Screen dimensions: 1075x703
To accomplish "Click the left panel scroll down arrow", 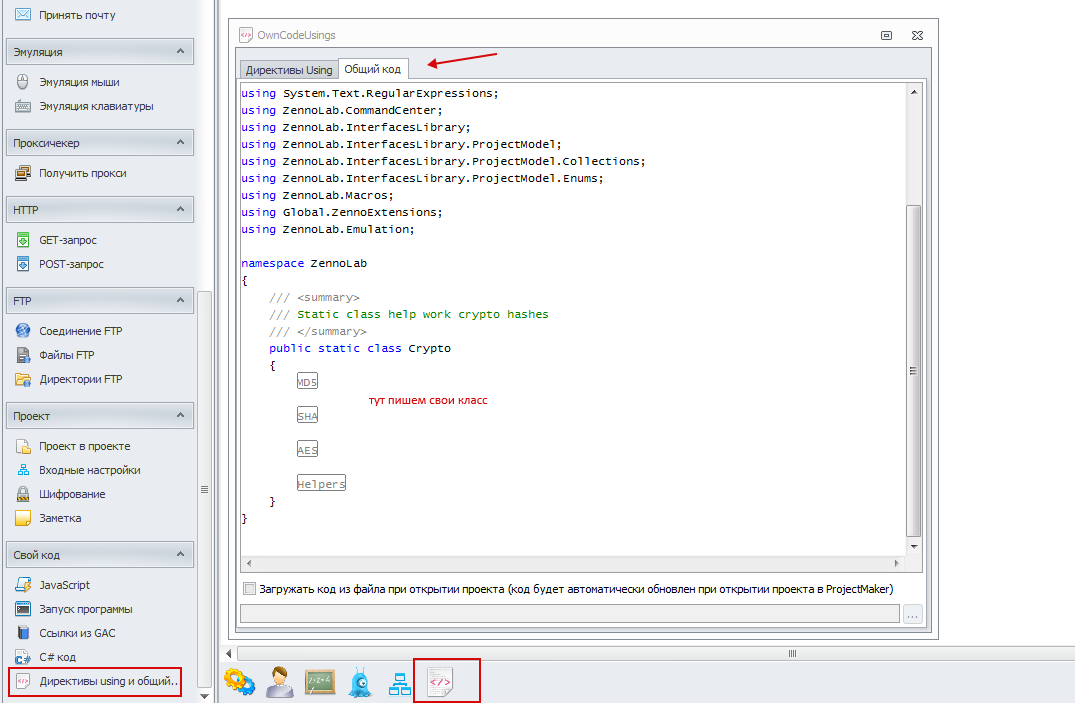I will tap(204, 696).
